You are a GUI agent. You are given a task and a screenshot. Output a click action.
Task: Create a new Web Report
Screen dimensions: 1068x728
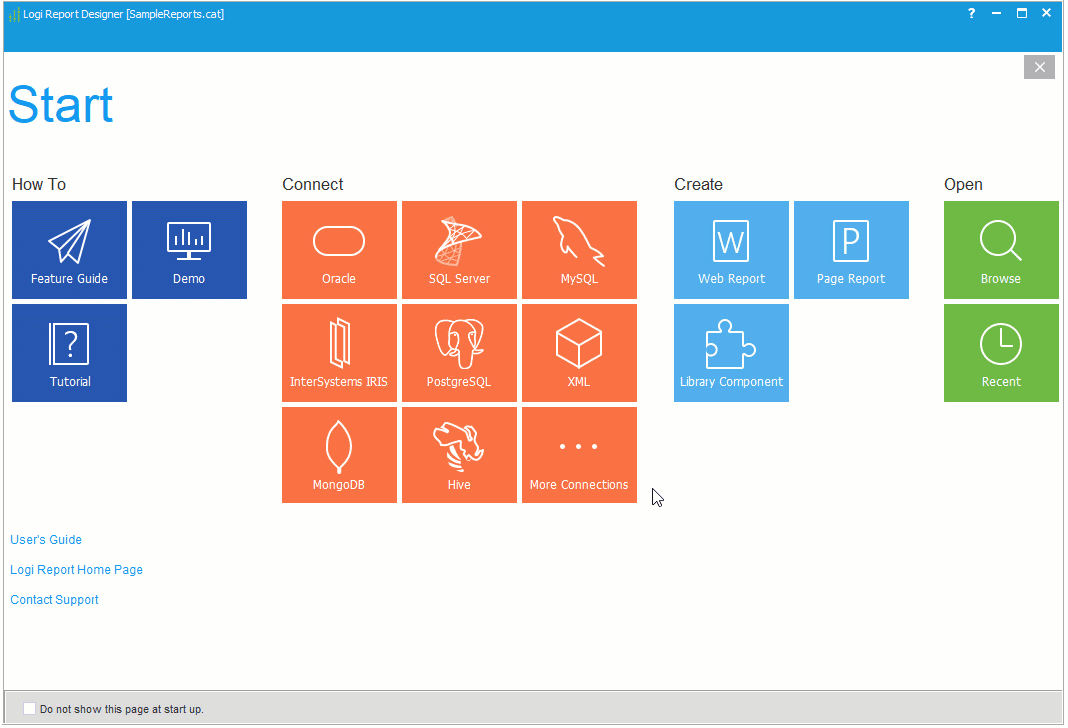[x=731, y=250]
